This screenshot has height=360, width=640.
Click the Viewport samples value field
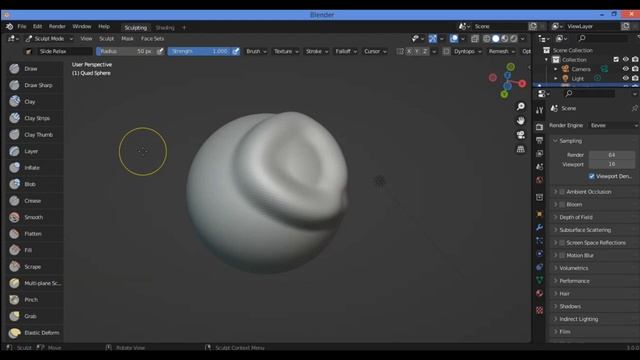coord(612,164)
